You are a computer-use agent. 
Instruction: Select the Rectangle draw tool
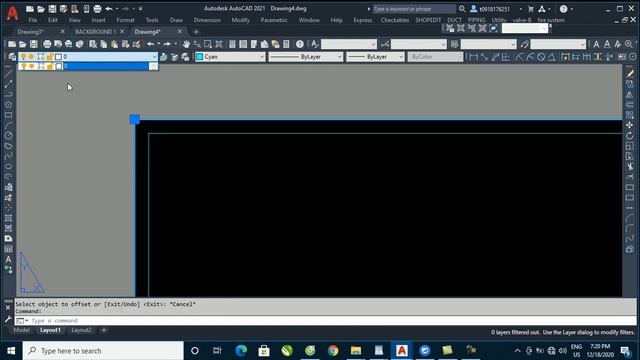8,115
